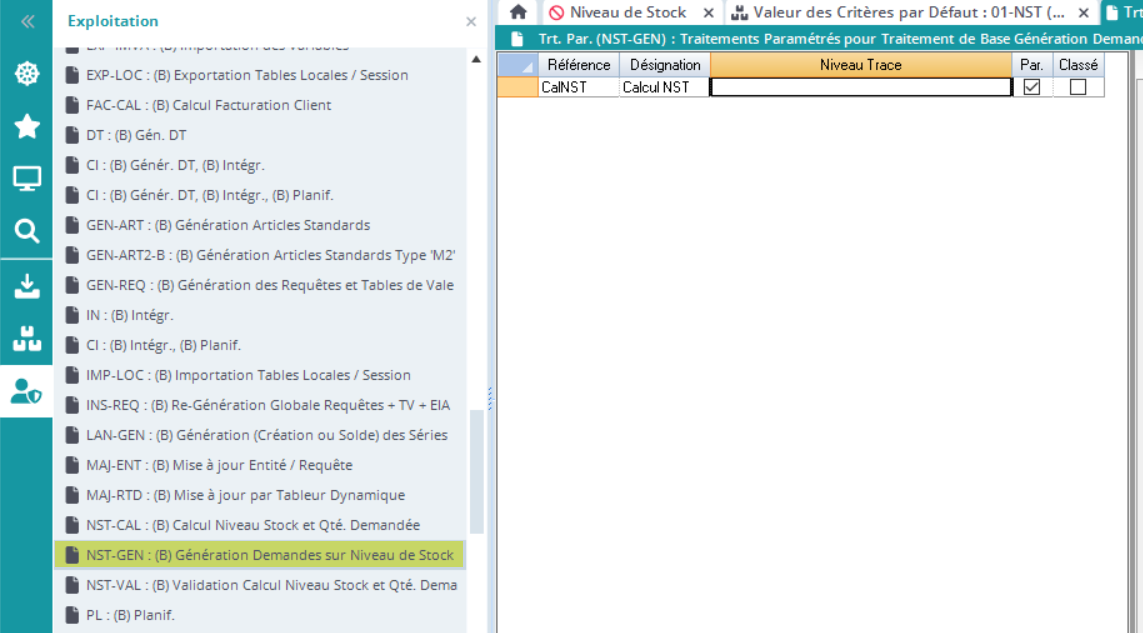Switch to Valeur des Critères par Défaut tab
This screenshot has width=1143, height=633.
click(908, 13)
